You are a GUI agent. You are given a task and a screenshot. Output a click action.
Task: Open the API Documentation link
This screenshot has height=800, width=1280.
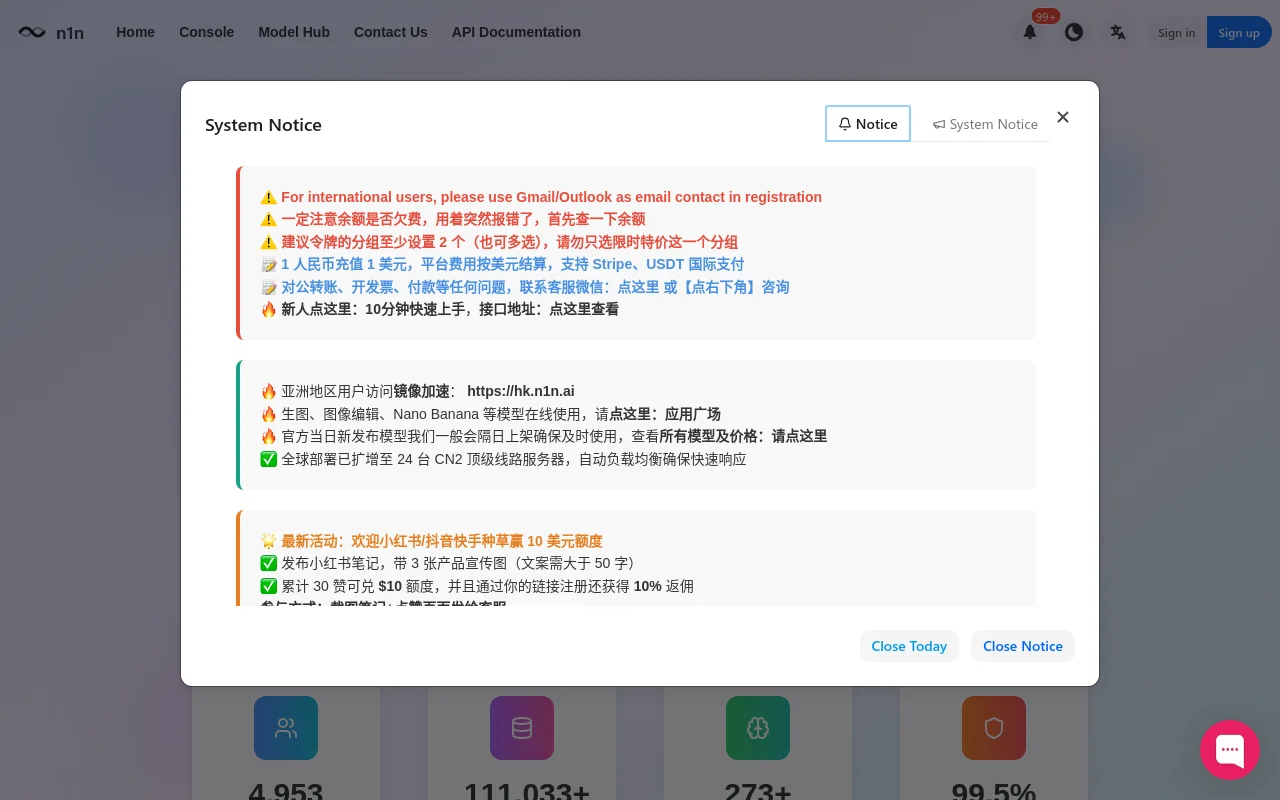(x=516, y=32)
